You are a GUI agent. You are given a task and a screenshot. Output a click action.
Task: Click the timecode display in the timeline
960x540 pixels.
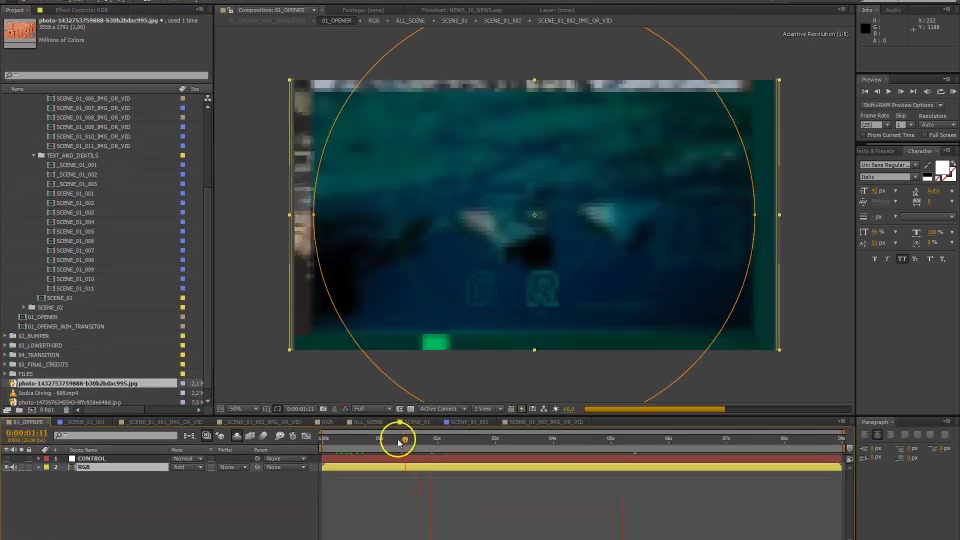tap(26, 434)
